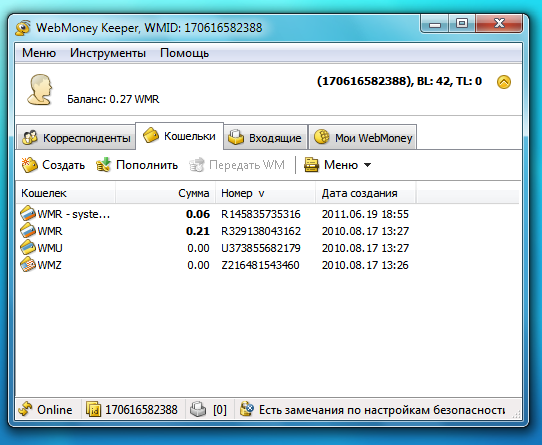Click the Входящие tab inbox icon
542x445 pixels.
pyautogui.click(x=236, y=137)
